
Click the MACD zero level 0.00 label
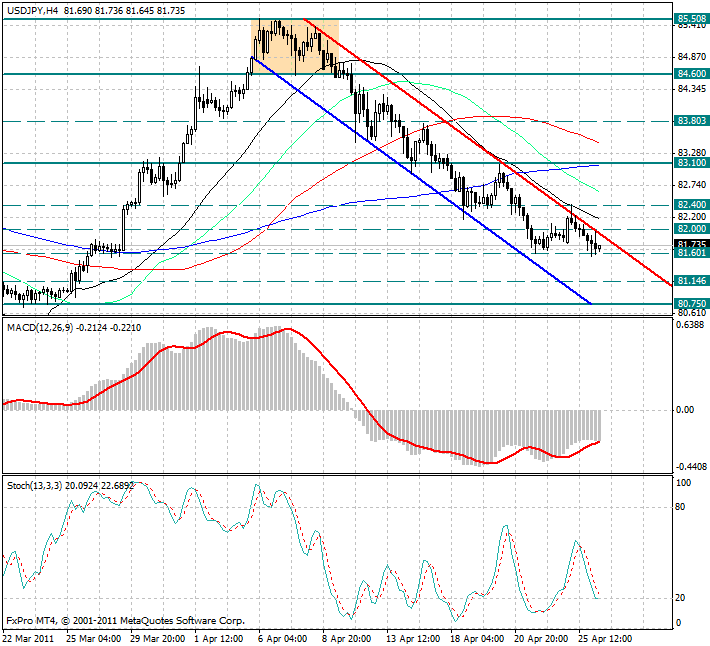click(x=685, y=410)
